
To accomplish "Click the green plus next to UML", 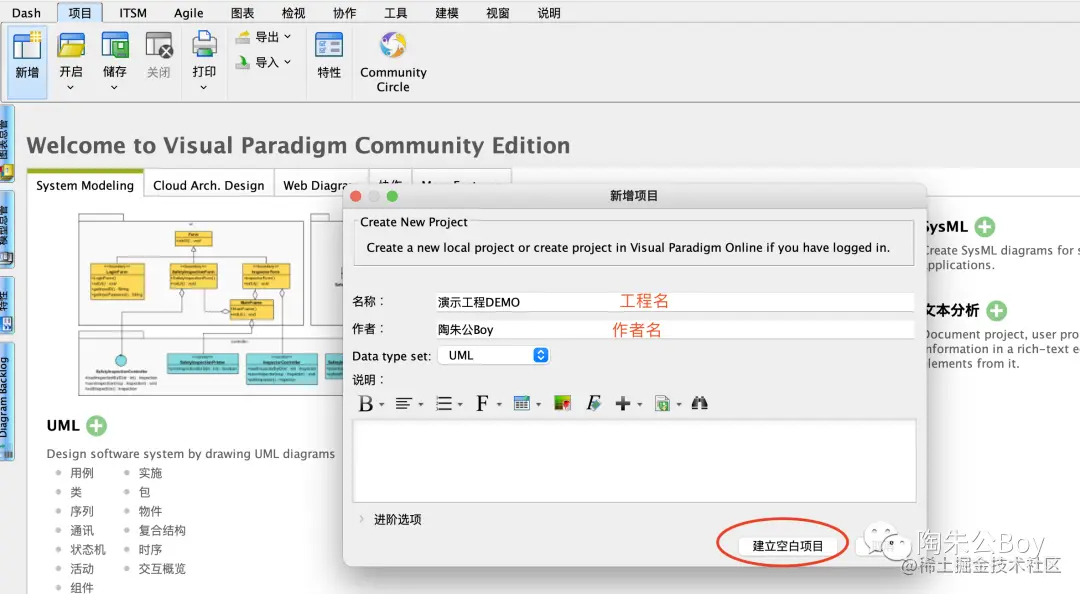I will [96, 426].
